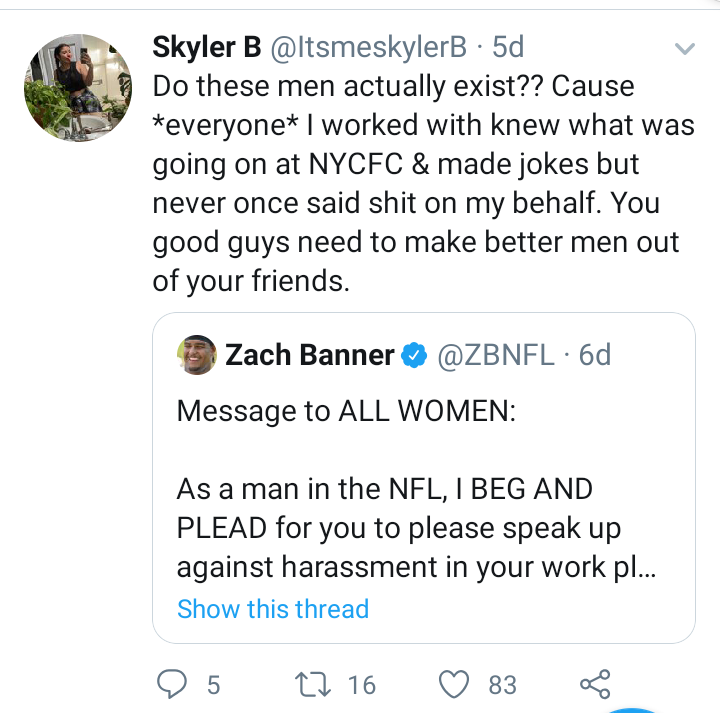Open the 5d tweet timestamp
720x713 pixels.
point(508,47)
